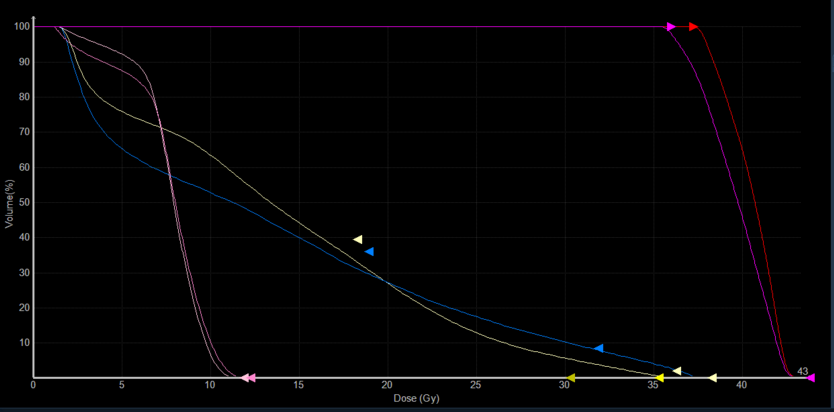Select the pink marker near 12 Gy
834x412 pixels.
(248, 378)
